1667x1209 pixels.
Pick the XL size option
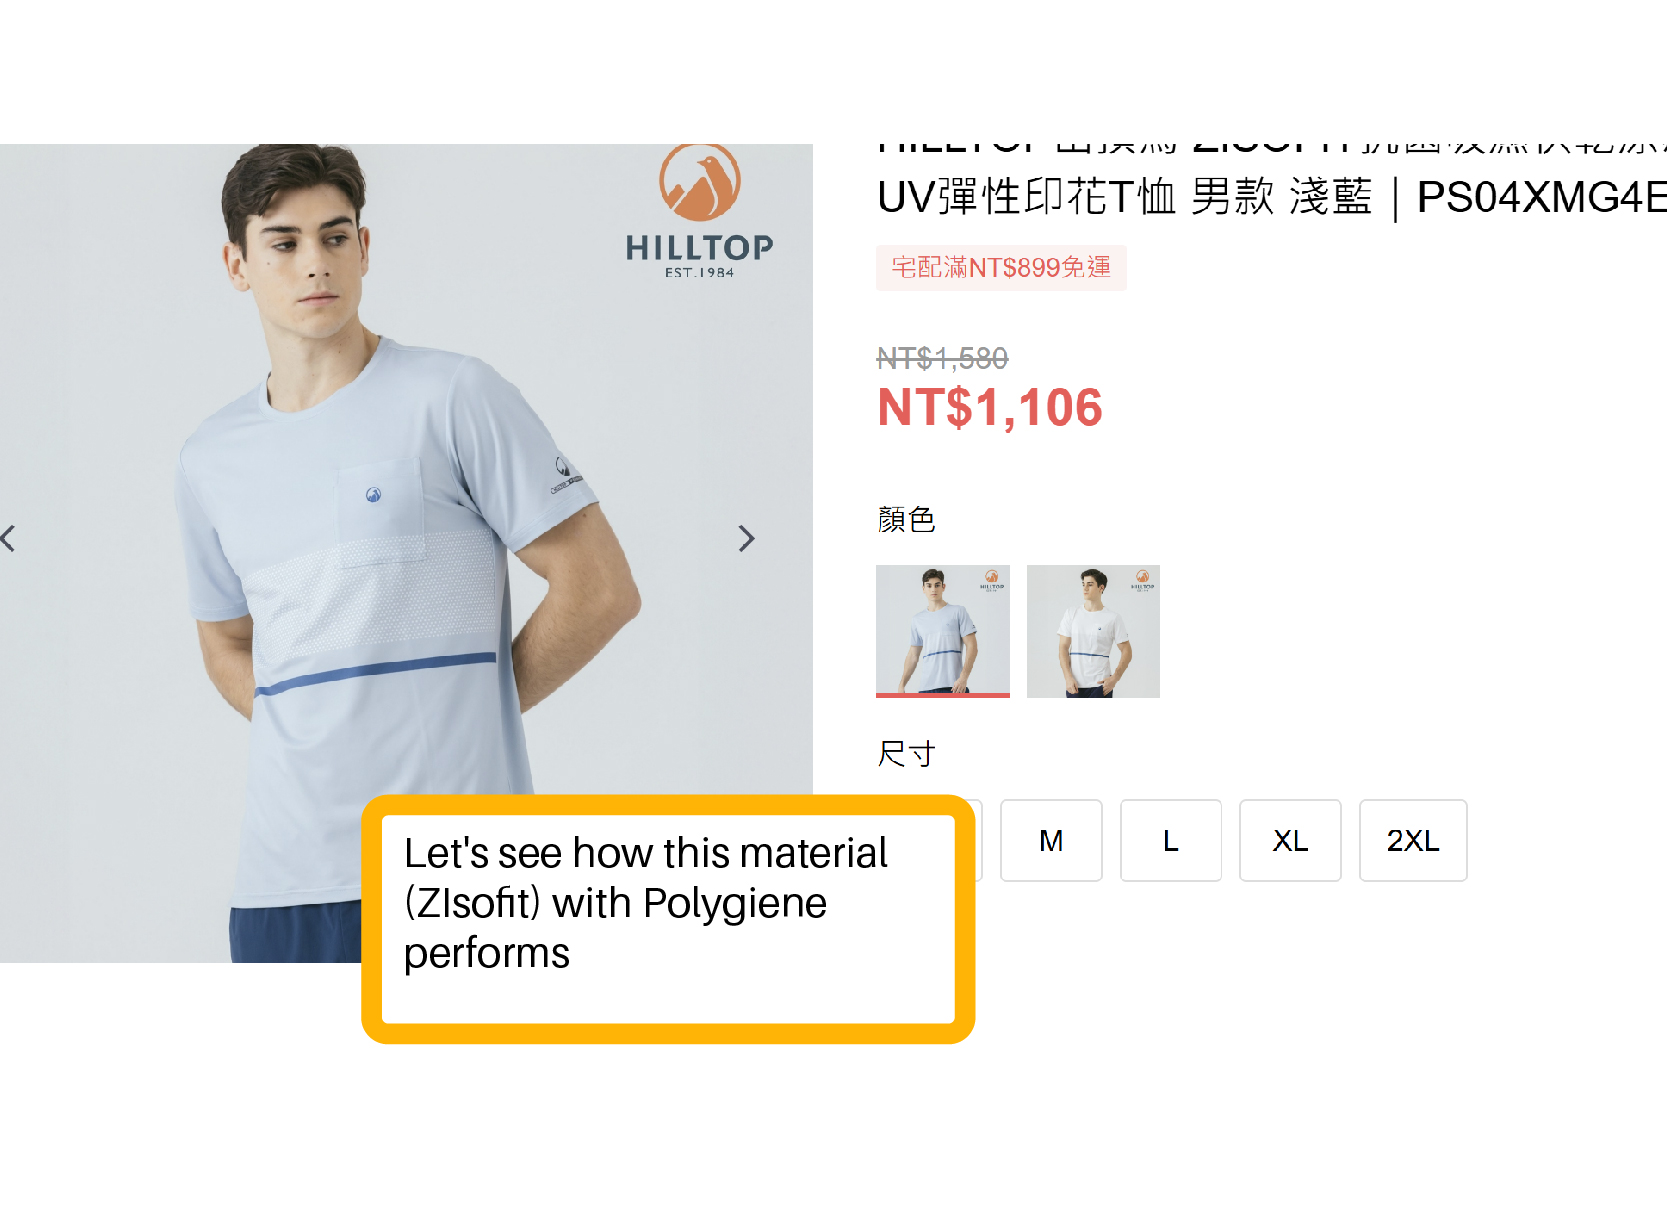coord(1290,840)
